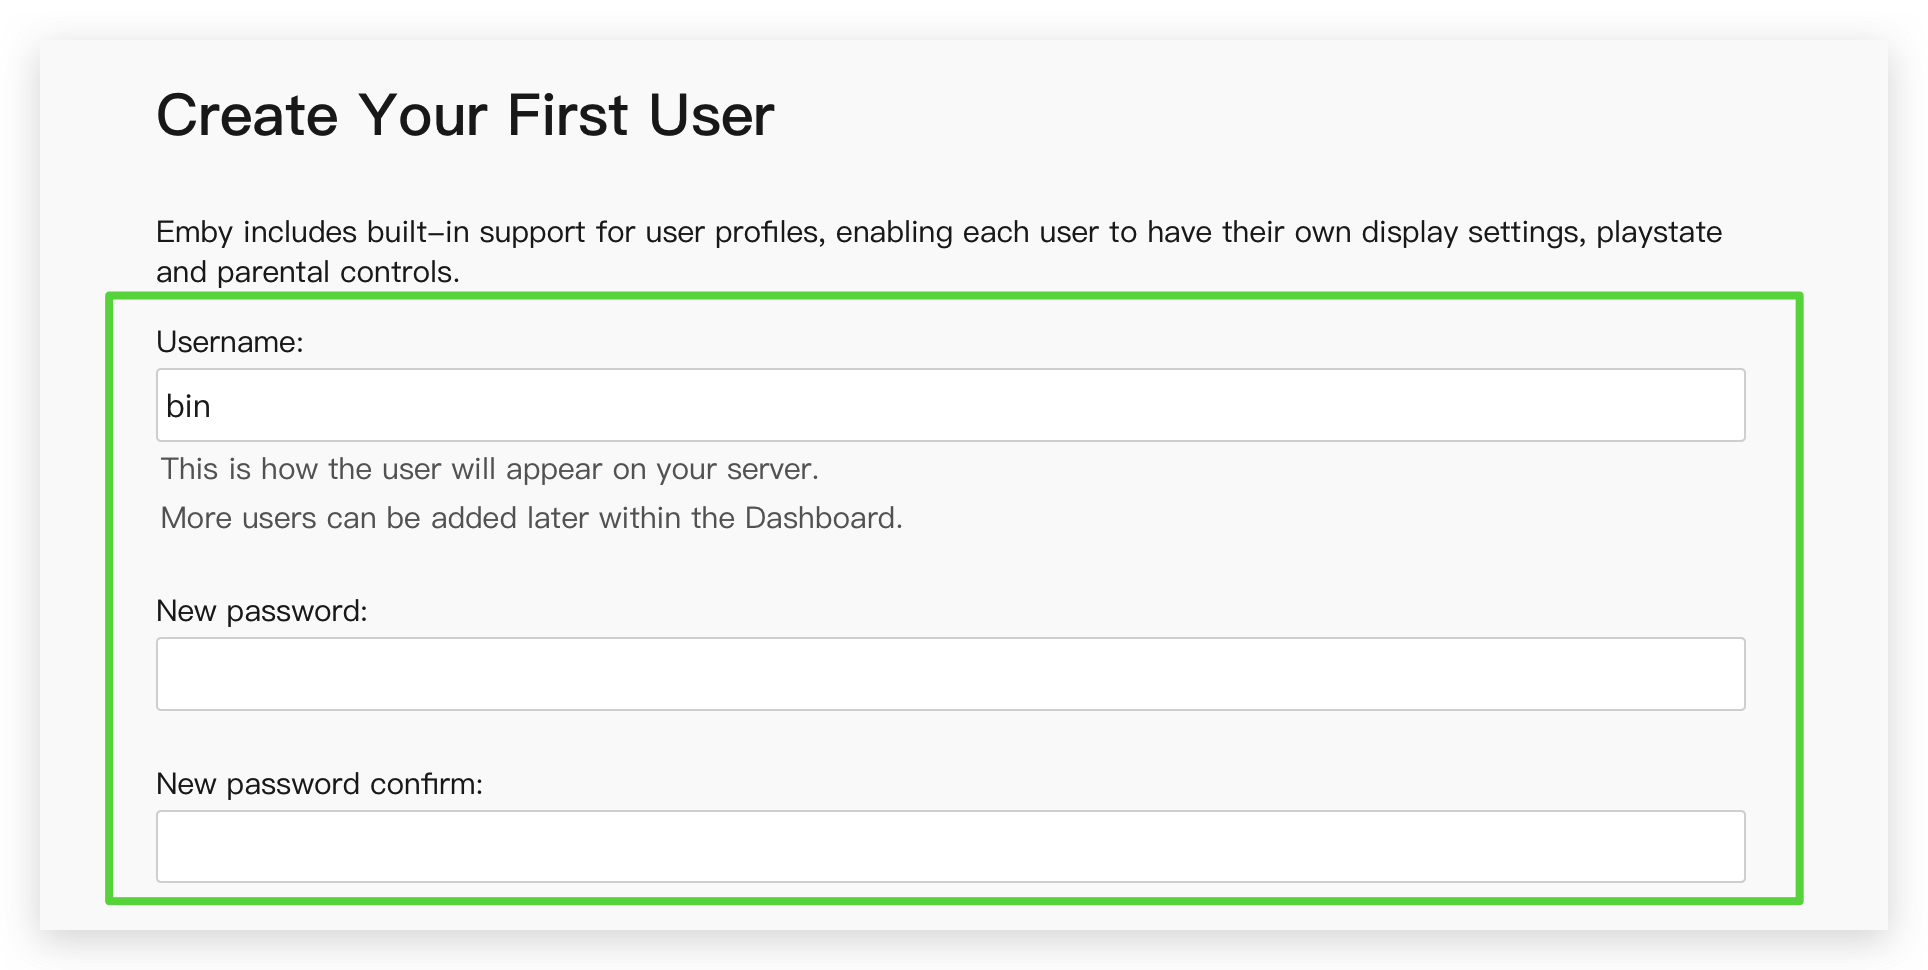Image resolution: width=1928 pixels, height=970 pixels.
Task: Click the Username input field containing bin
Action: click(950, 405)
